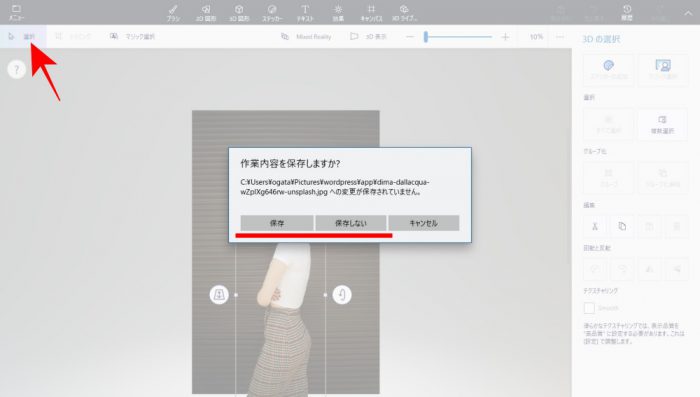Click キャンセル to dismiss the dialog
700x397 pixels.
pos(424,223)
